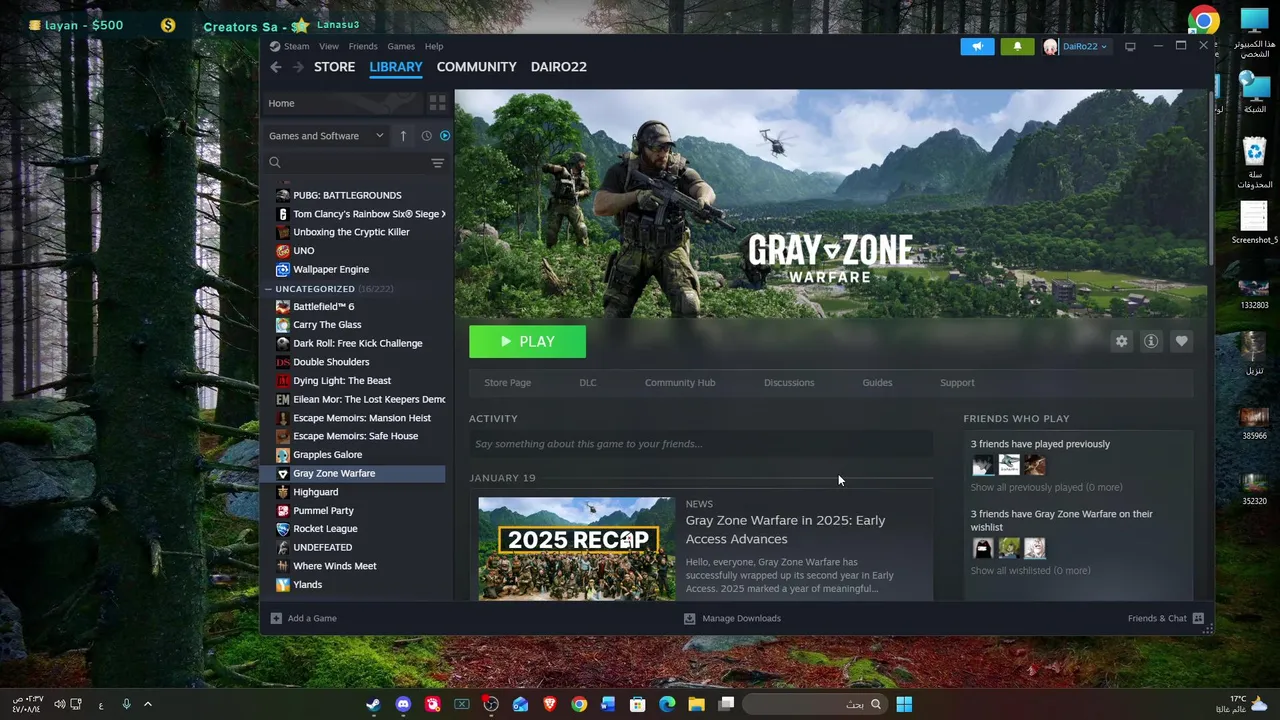This screenshot has height=720, width=1280.
Task: Click the sort ascending arrow in library sidebar
Action: pyautogui.click(x=403, y=136)
